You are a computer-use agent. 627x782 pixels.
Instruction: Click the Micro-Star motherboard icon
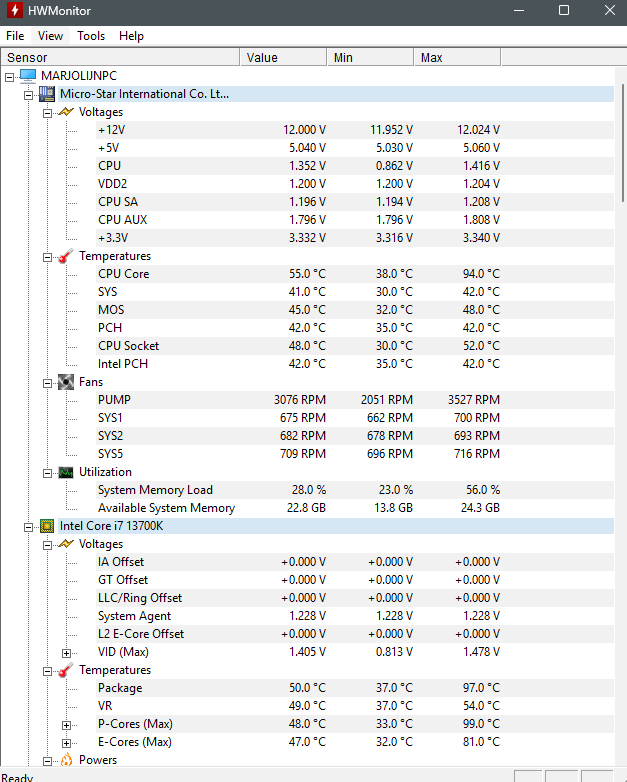coord(47,94)
